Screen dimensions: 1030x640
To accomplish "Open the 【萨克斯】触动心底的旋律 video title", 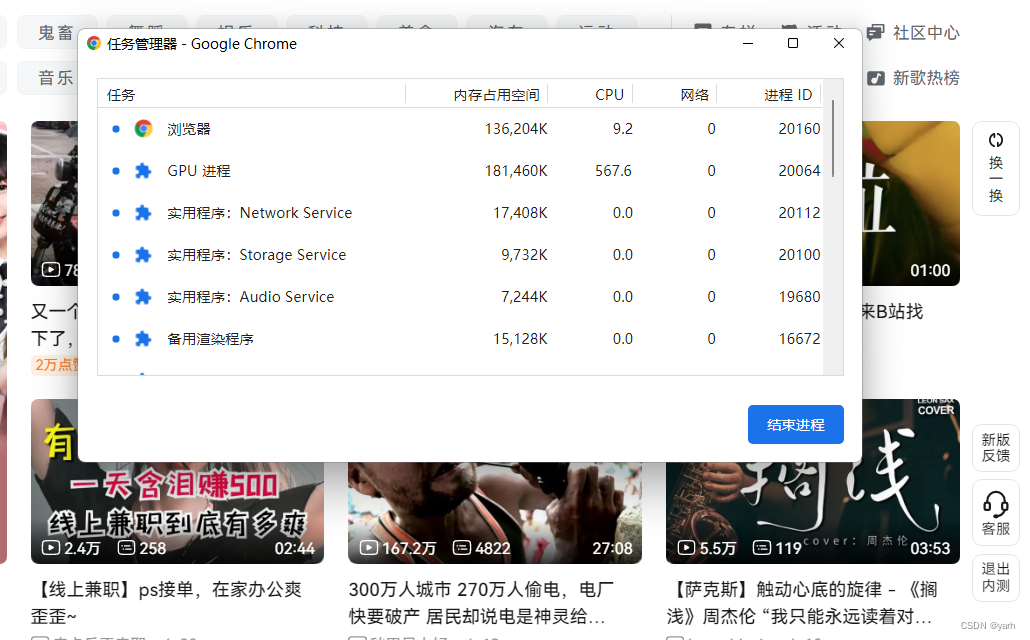I will pyautogui.click(x=801, y=603).
